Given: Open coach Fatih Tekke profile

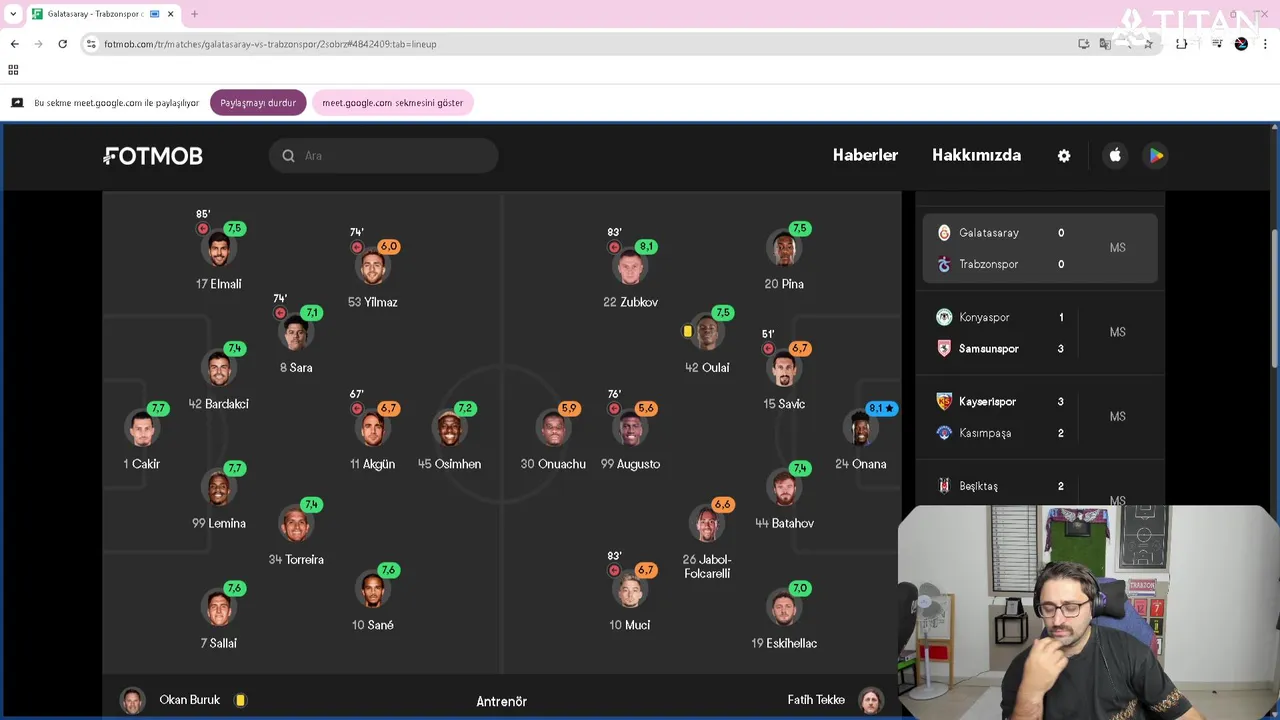Looking at the screenshot, I should click(835, 700).
